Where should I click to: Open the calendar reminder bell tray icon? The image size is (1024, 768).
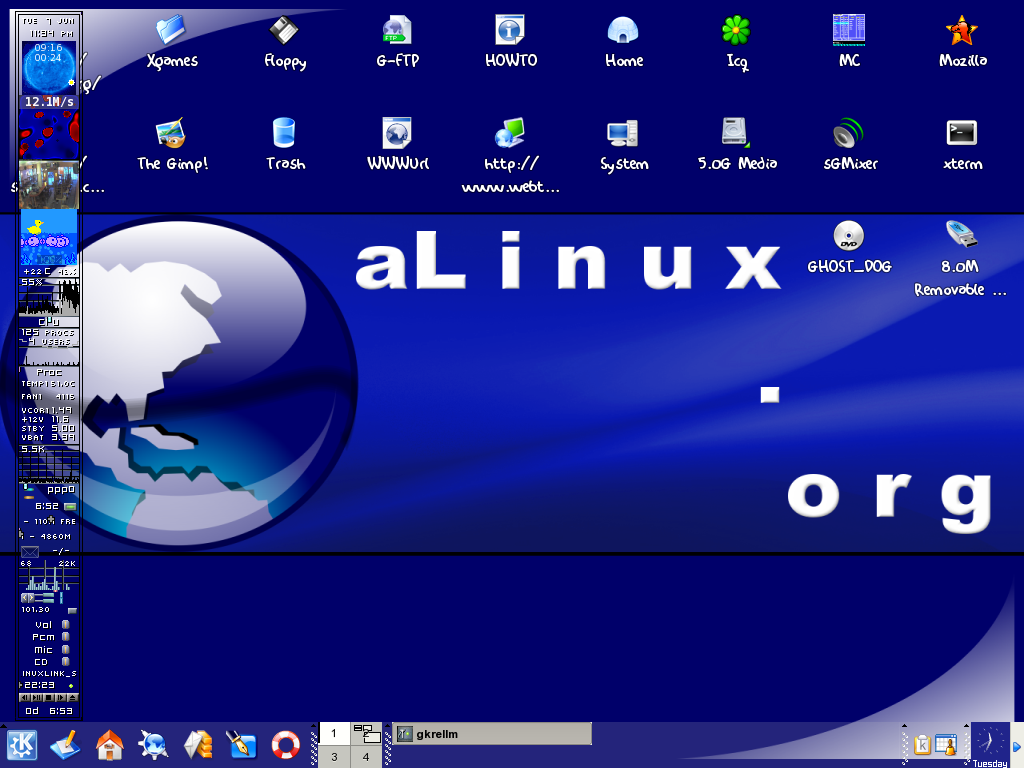pyautogui.click(x=946, y=744)
